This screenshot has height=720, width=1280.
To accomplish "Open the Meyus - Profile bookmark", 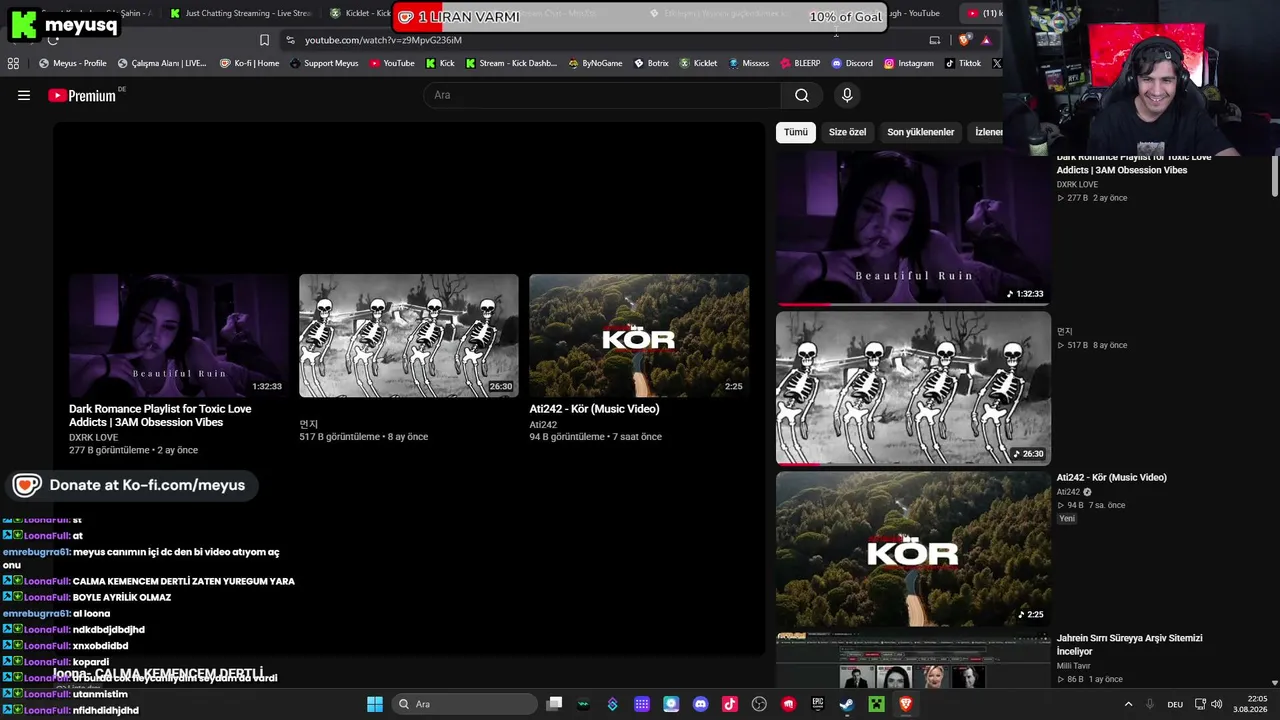I will [72, 63].
